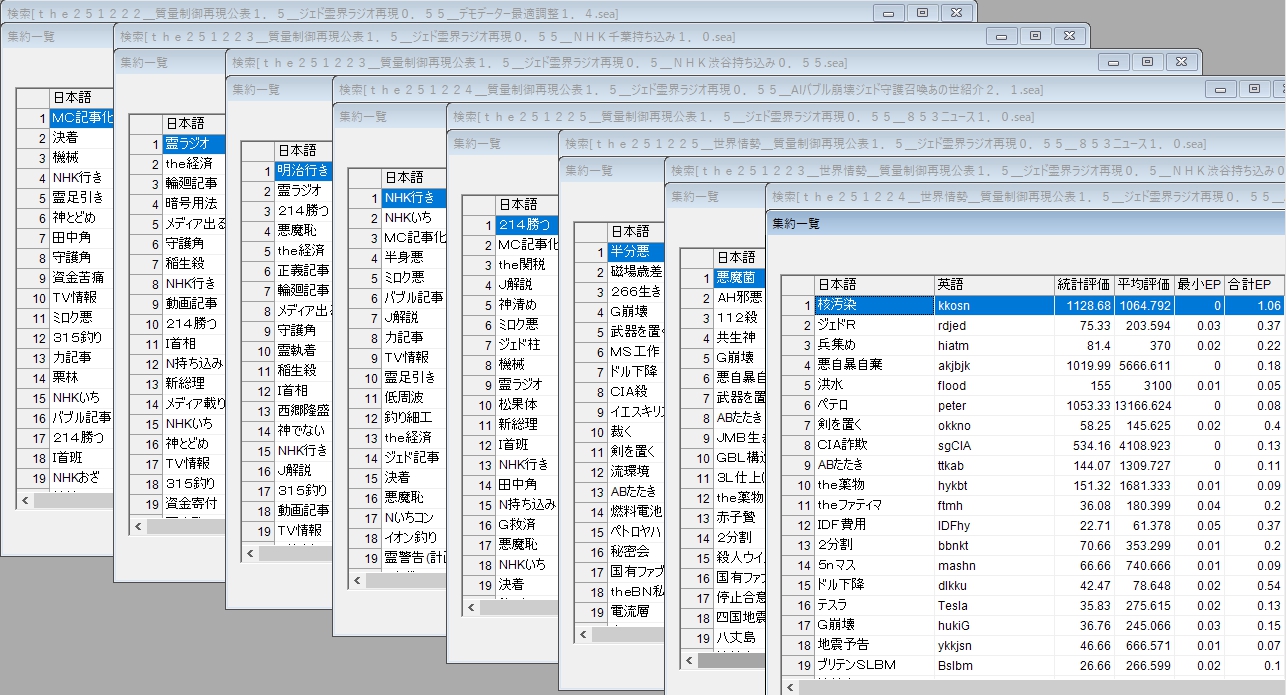Close the デモデーター最適調整 search window
Image resolution: width=1286 pixels, height=695 pixels.
pyautogui.click(x=956, y=12)
